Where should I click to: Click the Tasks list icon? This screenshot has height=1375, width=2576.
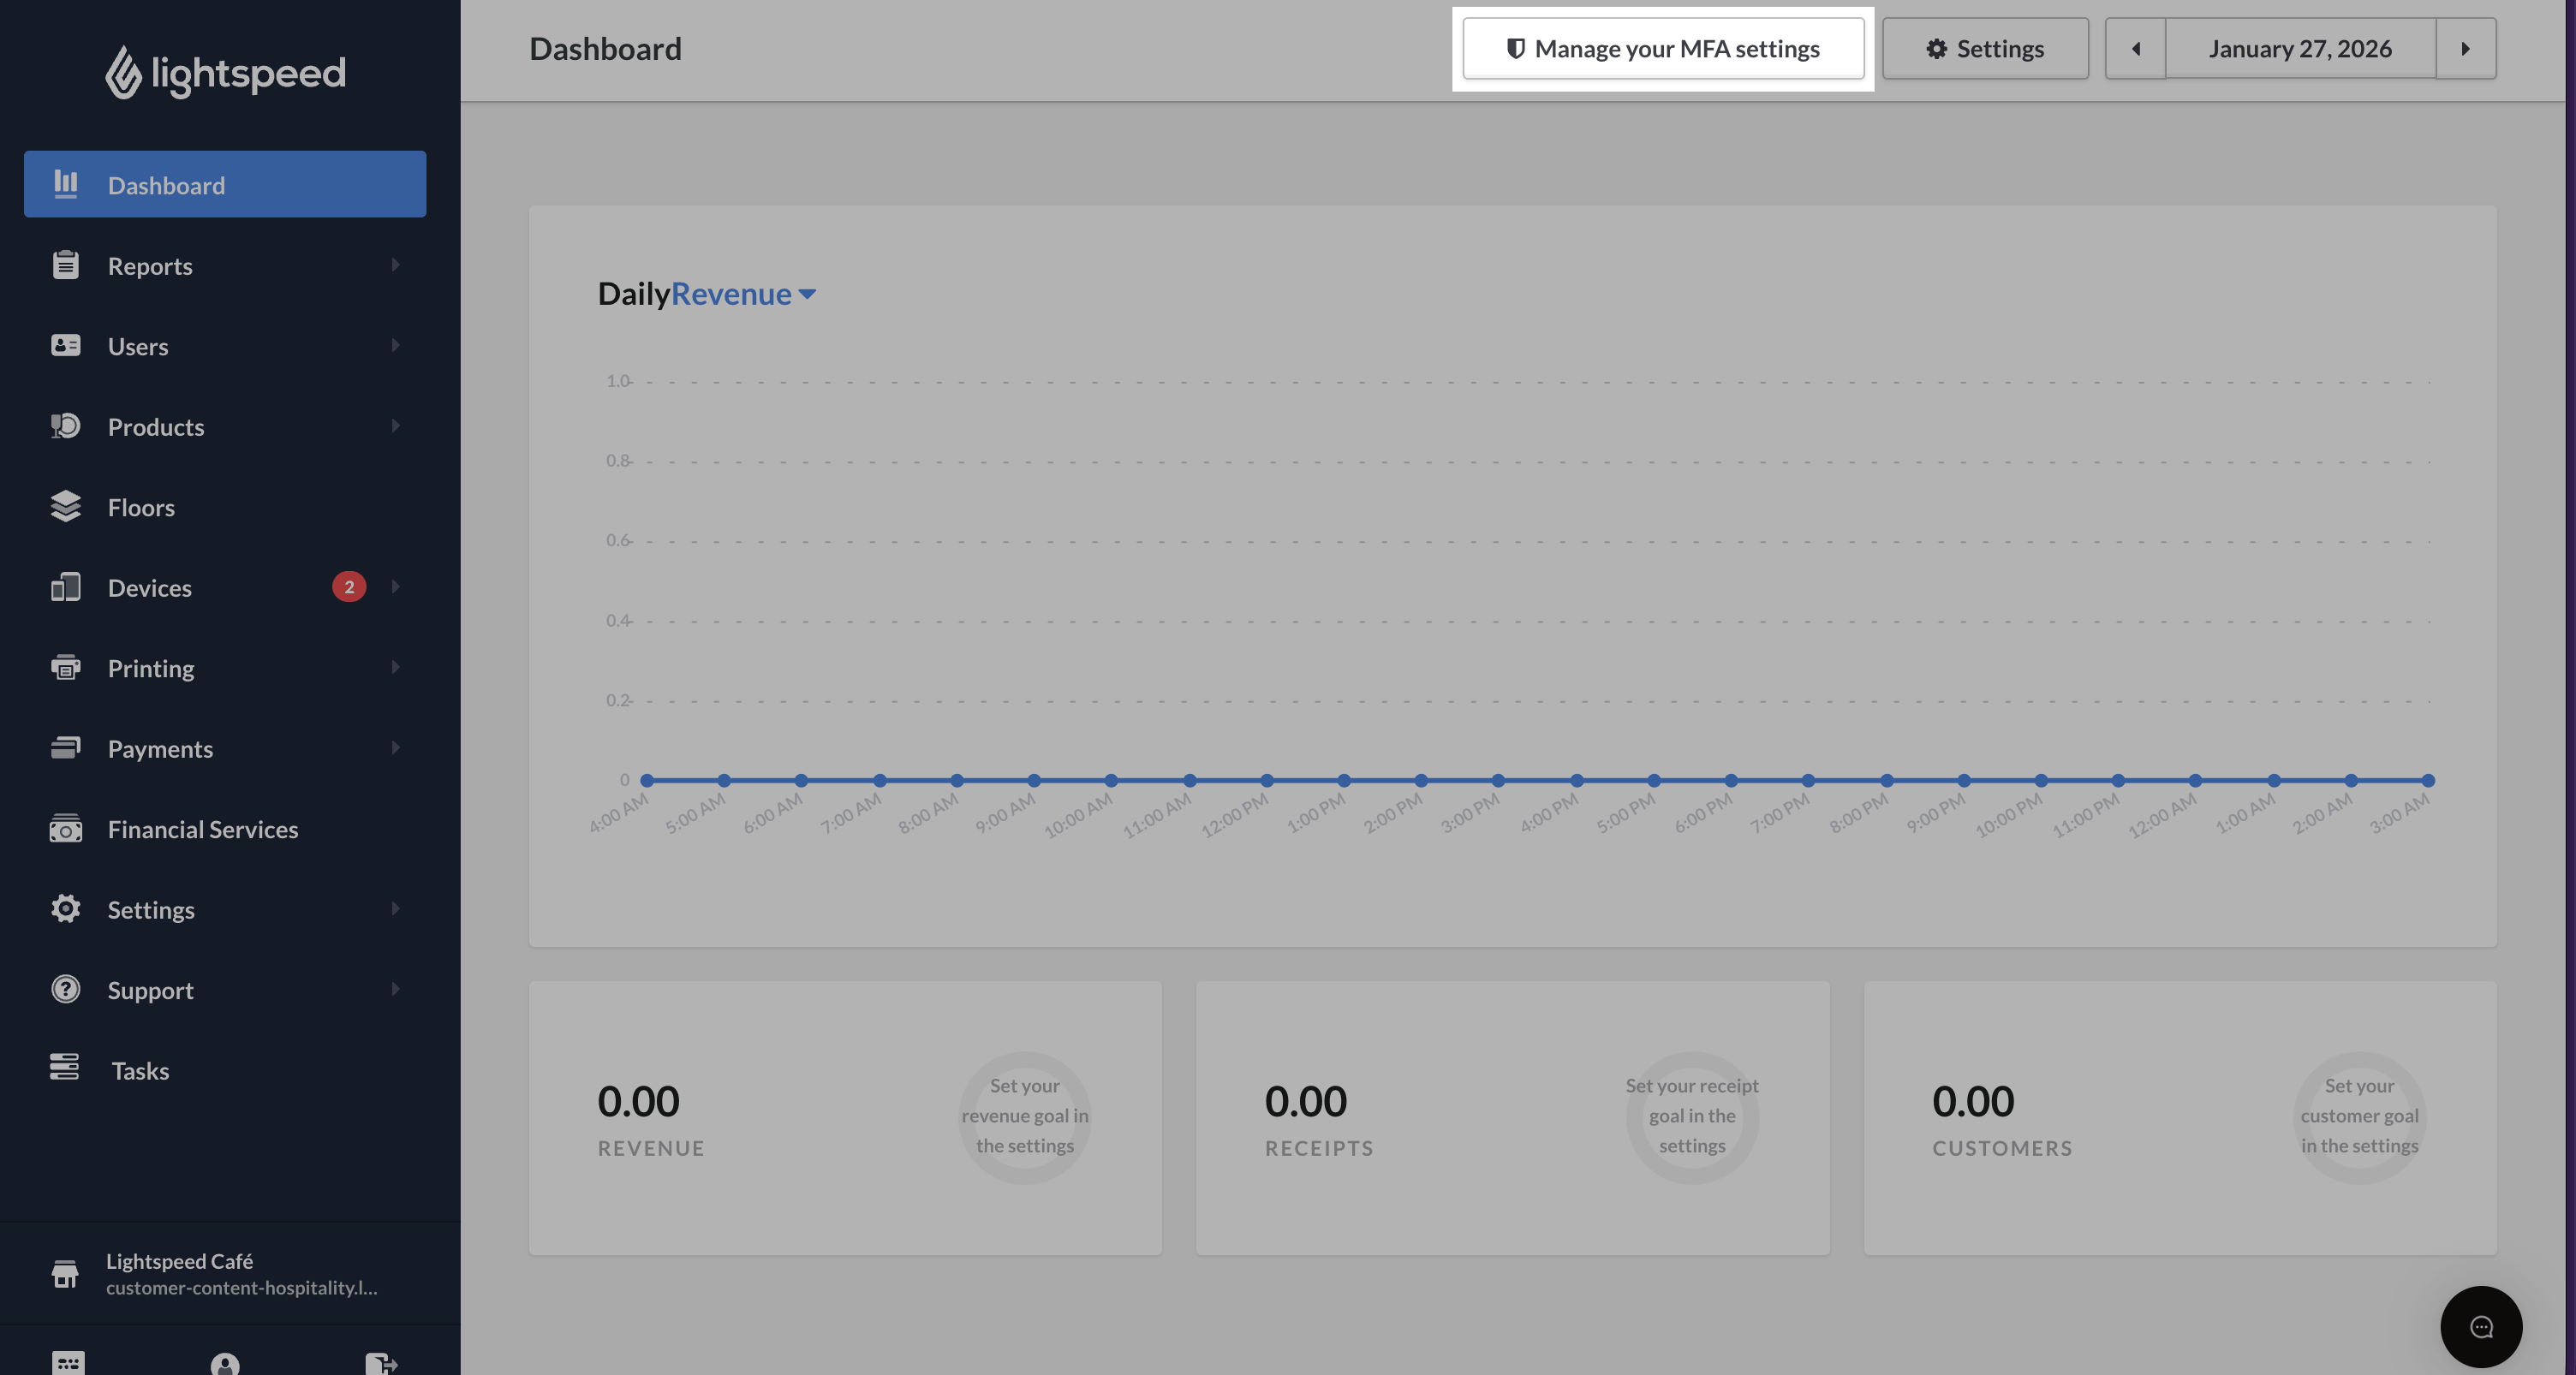[65, 1068]
